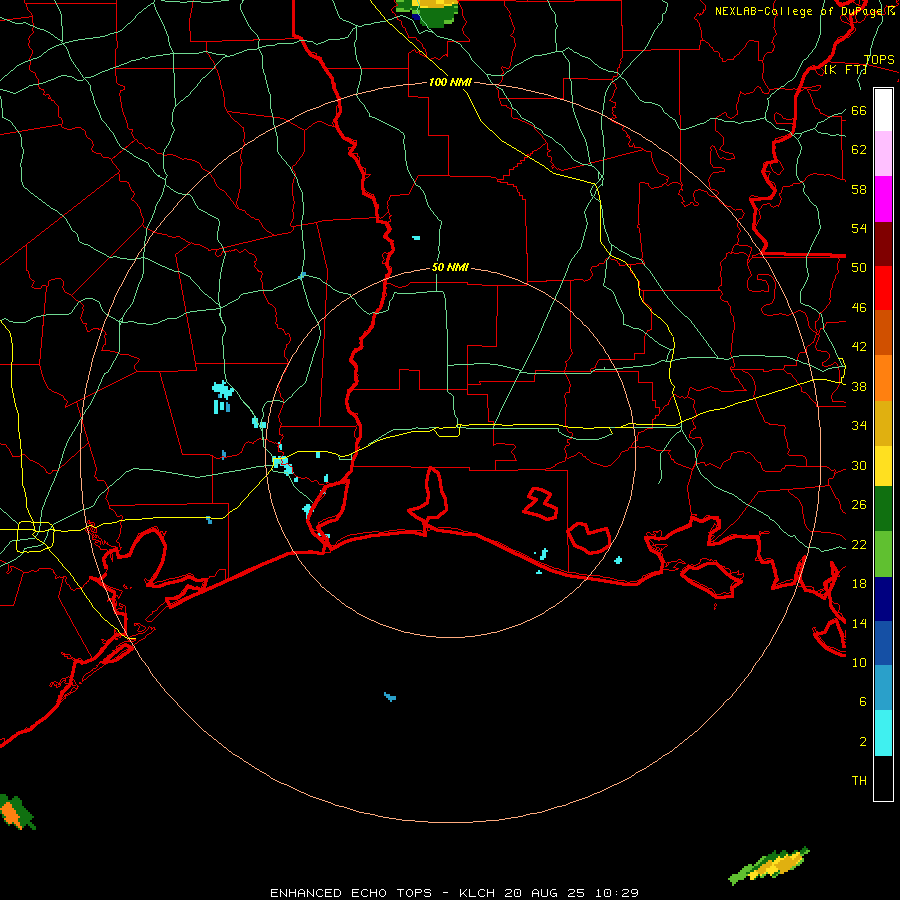Click the light pink 62 kft swatch
Screen dimensions: 900x900
[x=883, y=154]
